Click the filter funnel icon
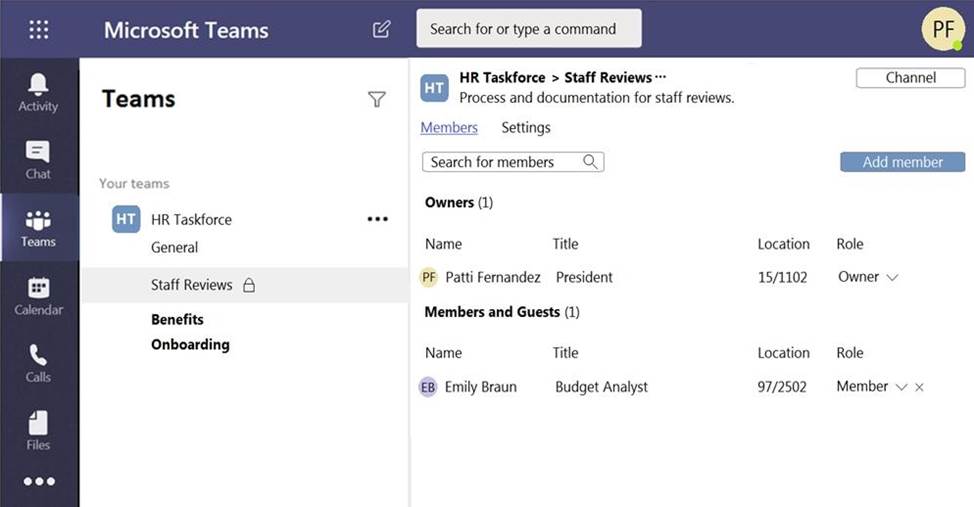The width and height of the screenshot is (974, 507). (377, 99)
